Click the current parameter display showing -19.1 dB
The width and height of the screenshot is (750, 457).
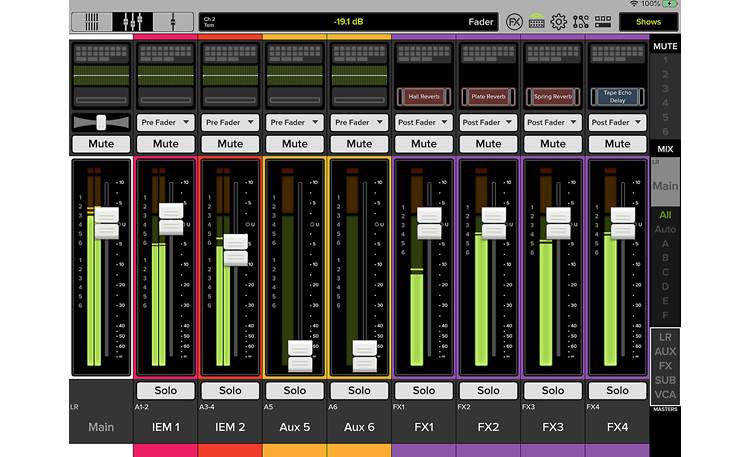[348, 22]
